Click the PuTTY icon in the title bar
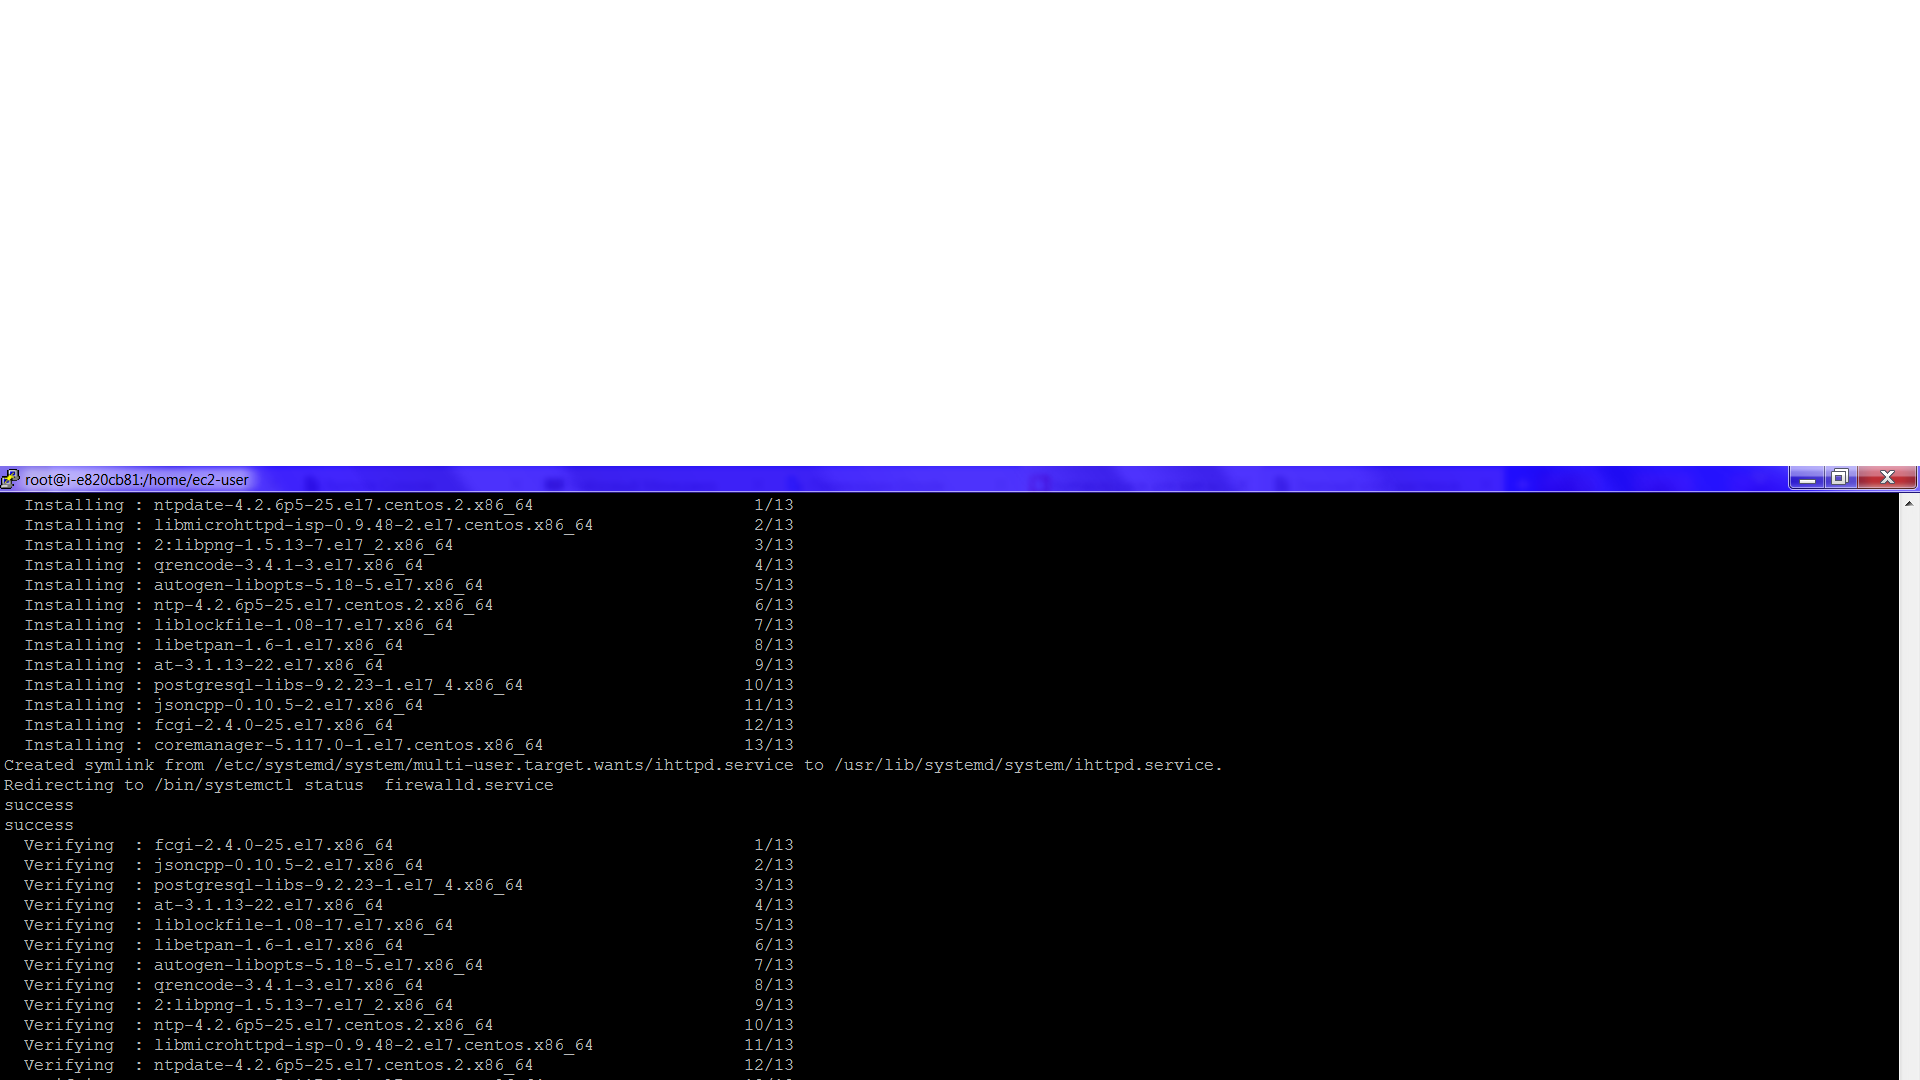Screen dimensions: 1920x1080 pyautogui.click(x=10, y=479)
